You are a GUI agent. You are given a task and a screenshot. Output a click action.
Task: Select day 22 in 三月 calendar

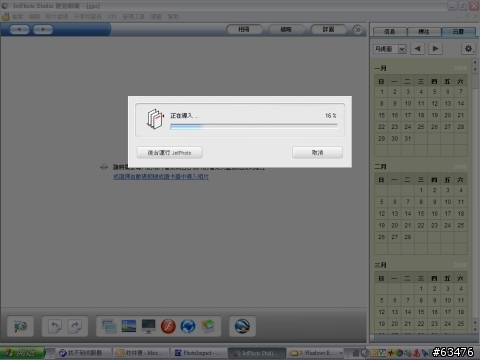coord(421,324)
